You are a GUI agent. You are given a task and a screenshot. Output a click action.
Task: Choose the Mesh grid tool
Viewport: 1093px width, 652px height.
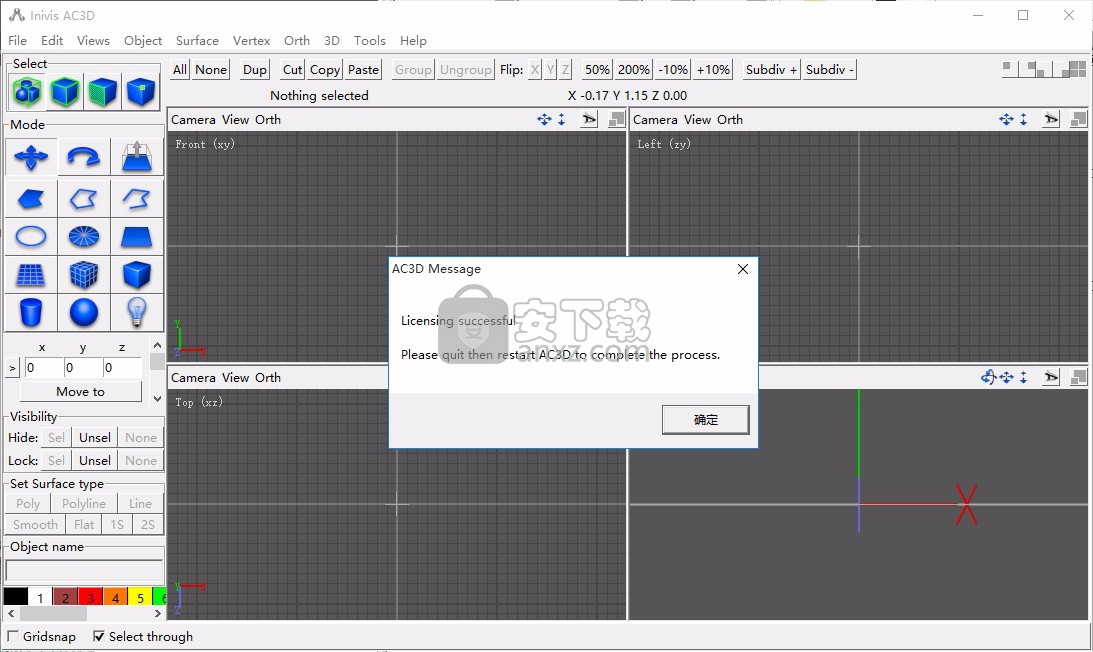tap(31, 274)
